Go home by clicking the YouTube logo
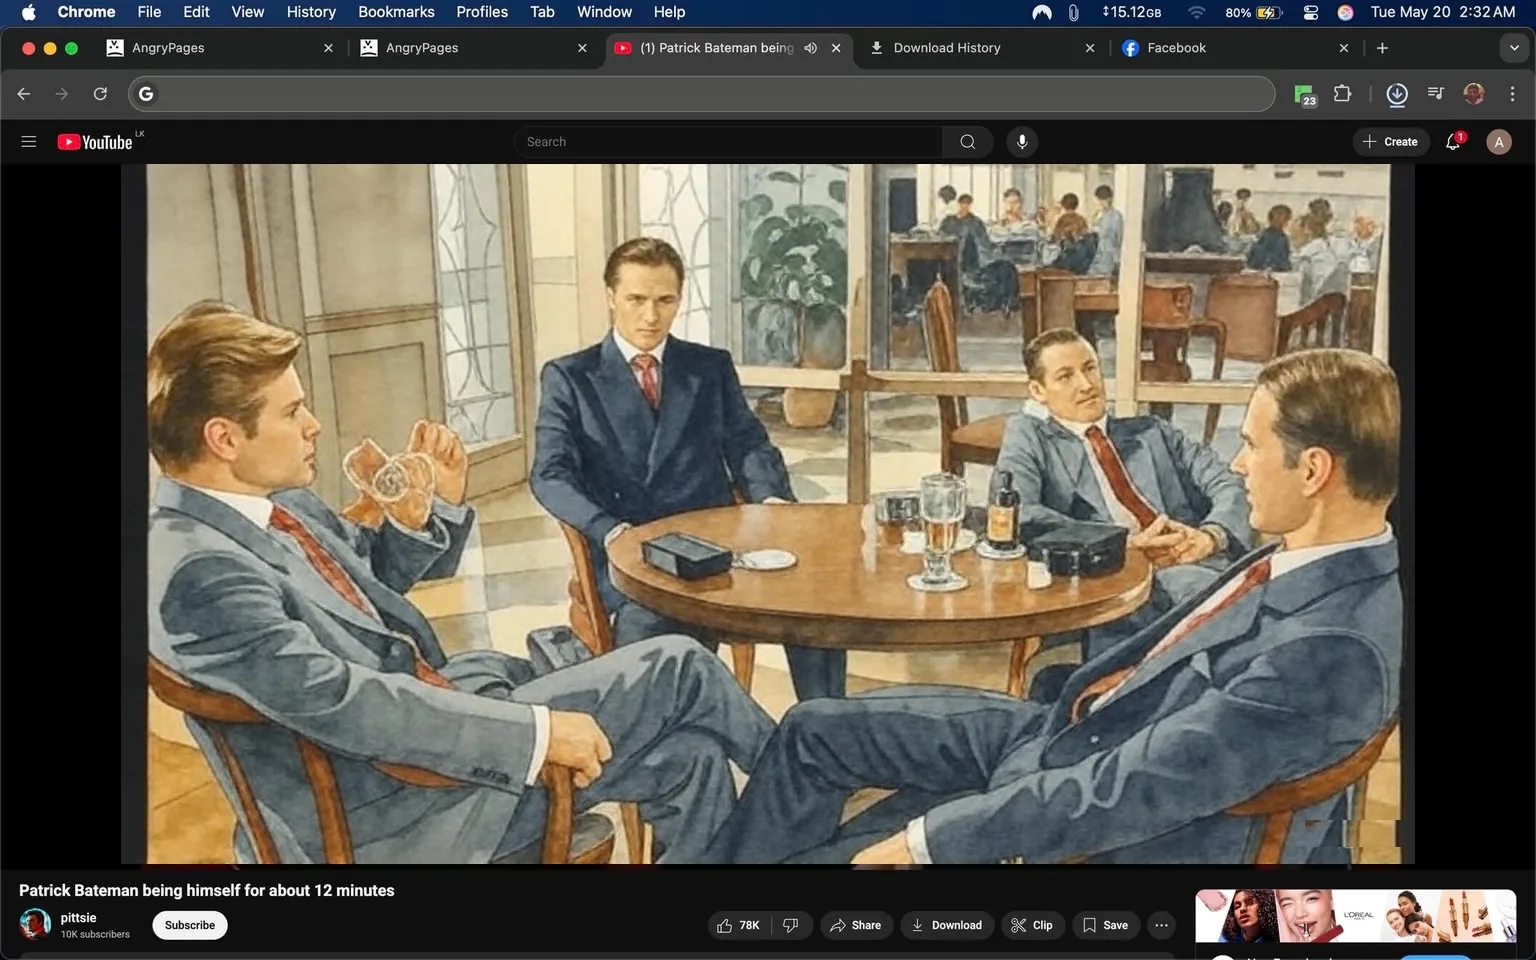The width and height of the screenshot is (1536, 960). (95, 141)
